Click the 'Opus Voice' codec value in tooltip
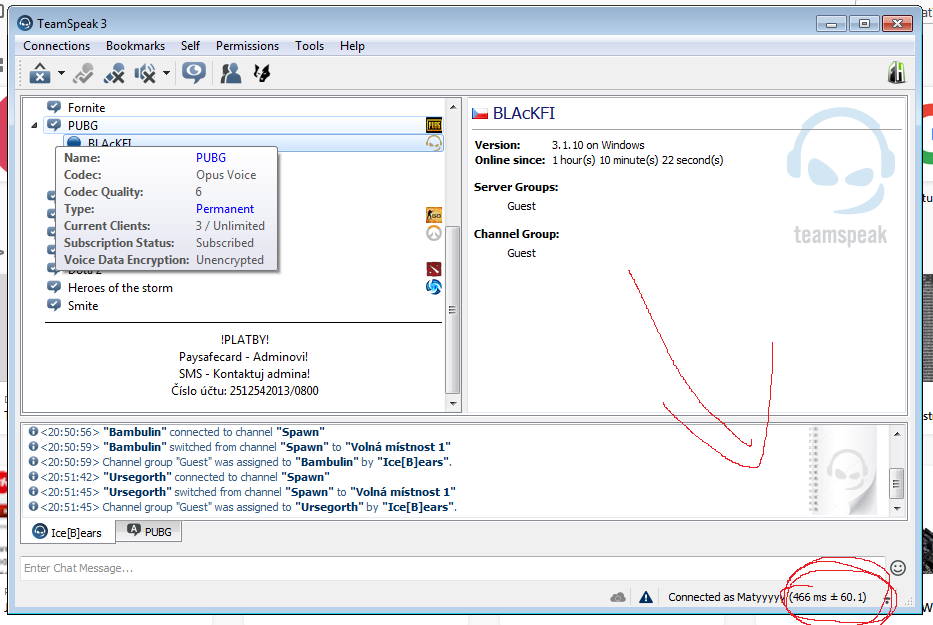 point(226,175)
